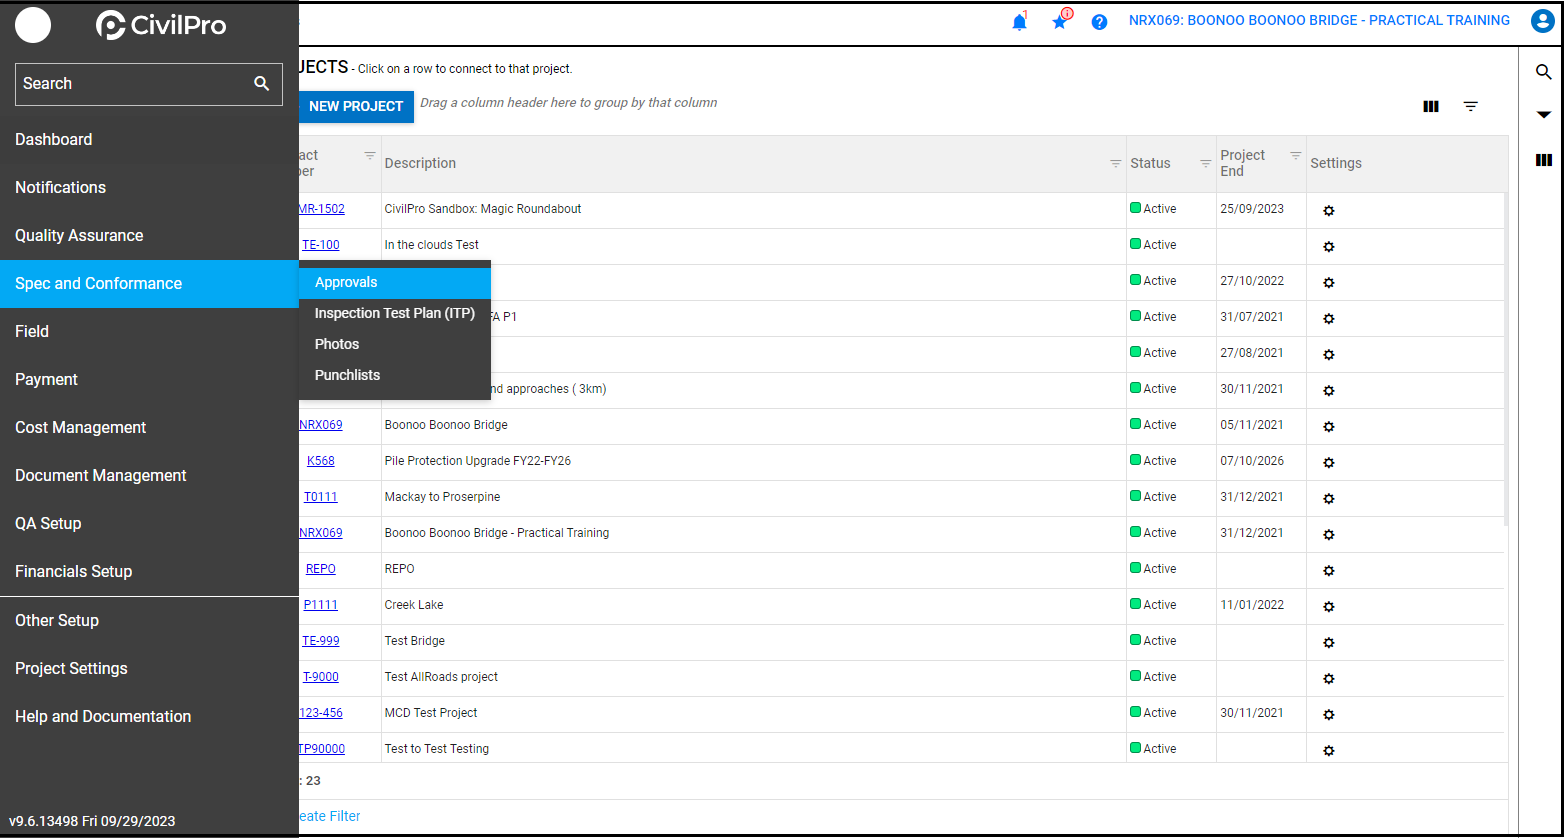Open the Status column filter menu
The width and height of the screenshot is (1564, 838).
click(1205, 163)
